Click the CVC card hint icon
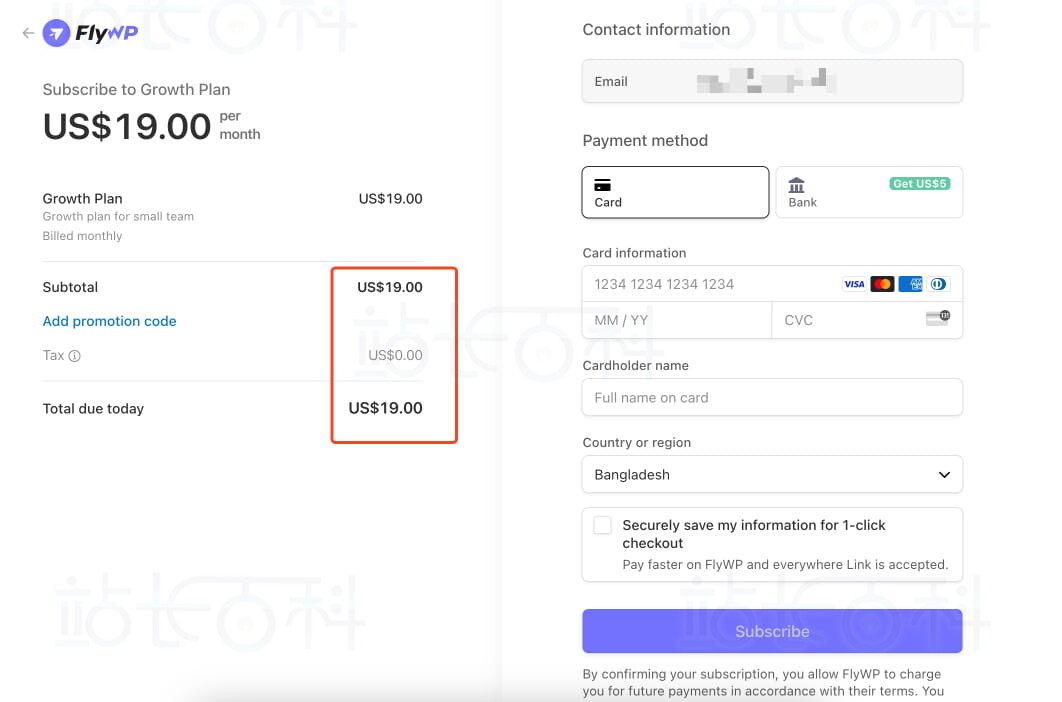 [938, 319]
